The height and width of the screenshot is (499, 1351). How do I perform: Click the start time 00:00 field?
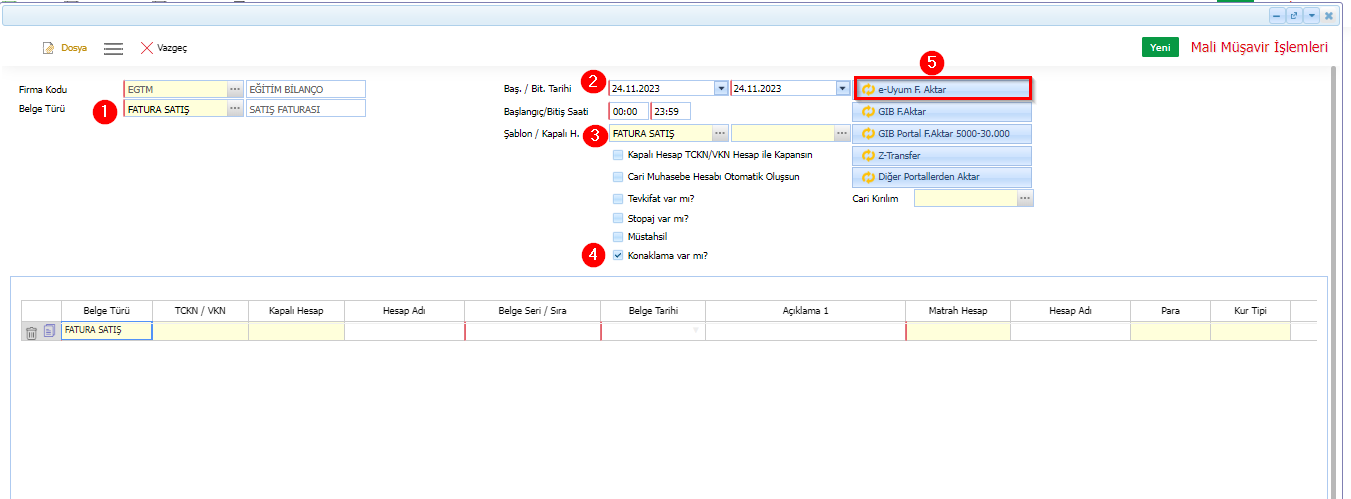pos(628,111)
